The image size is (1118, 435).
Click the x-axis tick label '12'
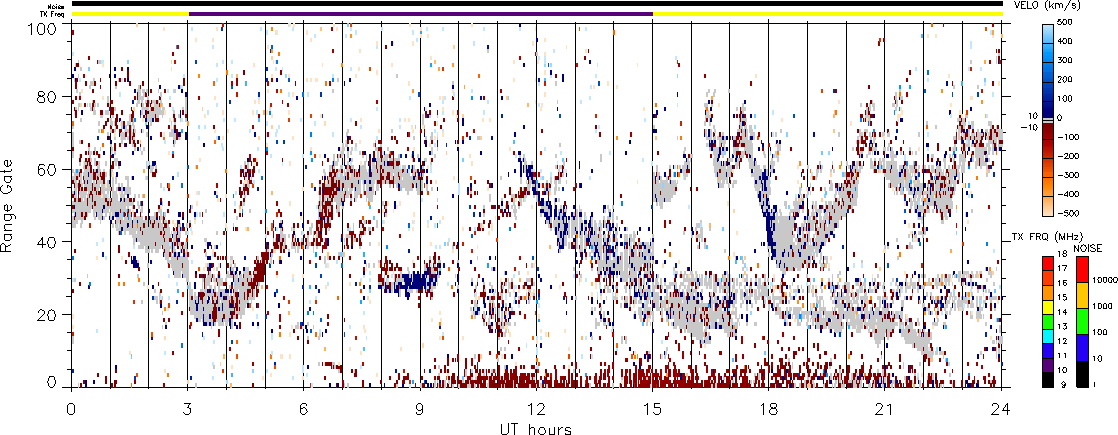pyautogui.click(x=536, y=409)
